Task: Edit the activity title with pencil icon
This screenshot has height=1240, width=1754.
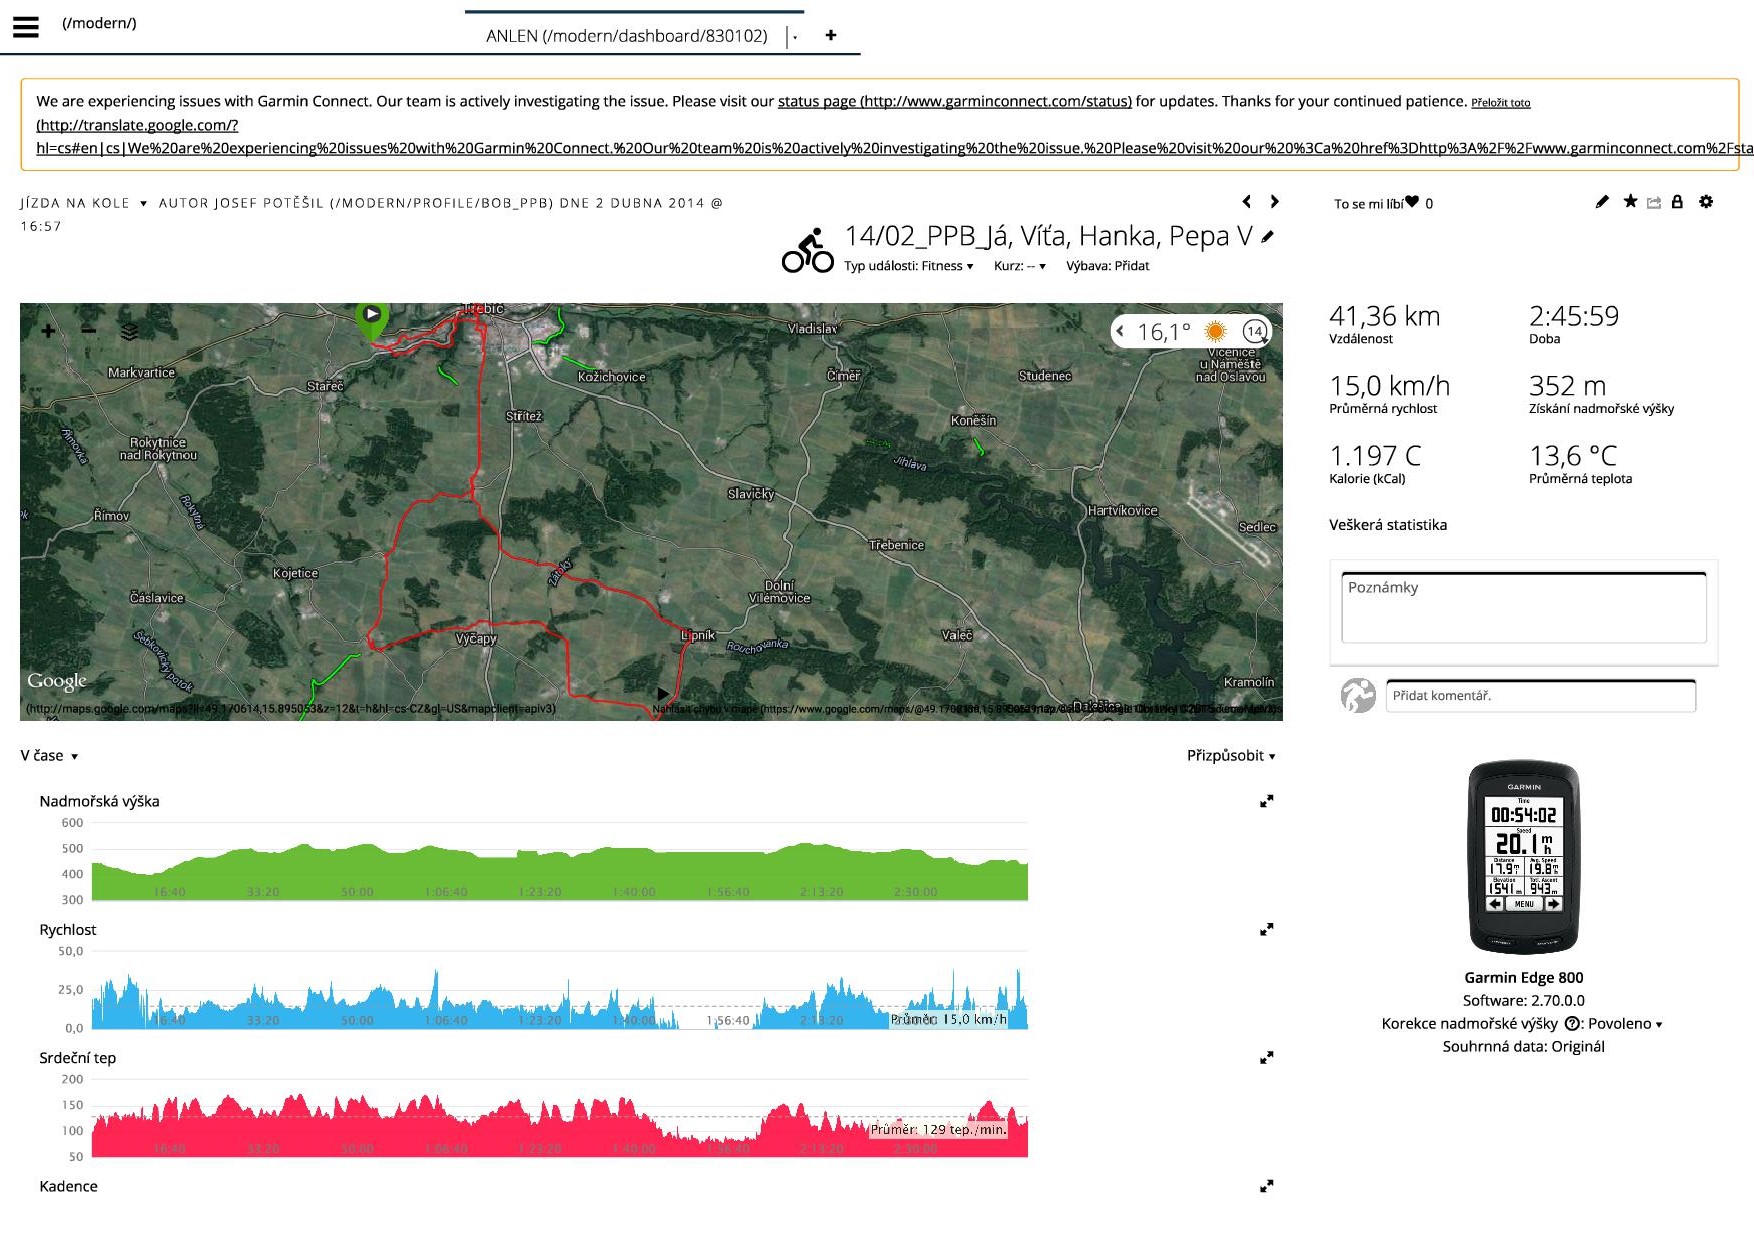Action: click(1268, 237)
